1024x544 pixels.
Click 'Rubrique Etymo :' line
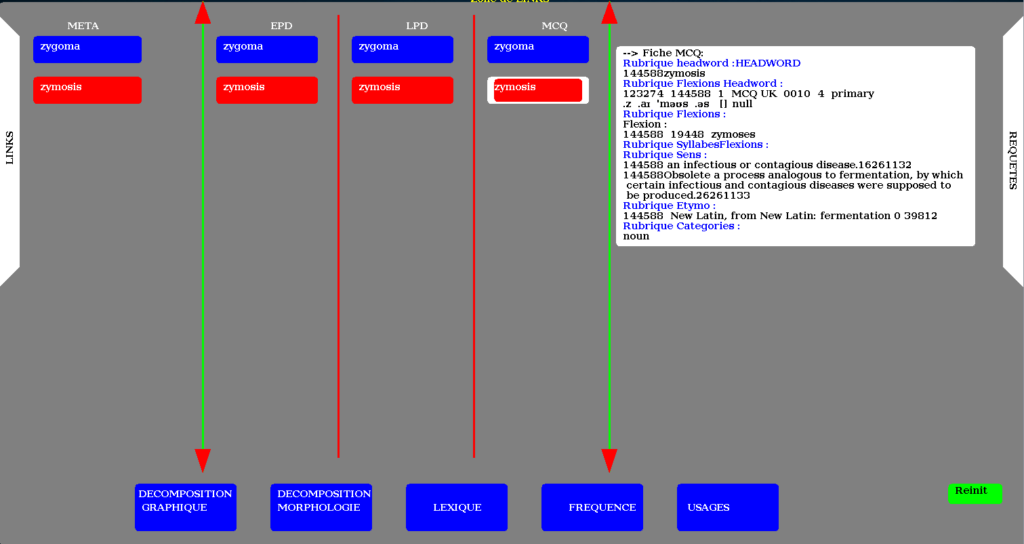click(669, 206)
